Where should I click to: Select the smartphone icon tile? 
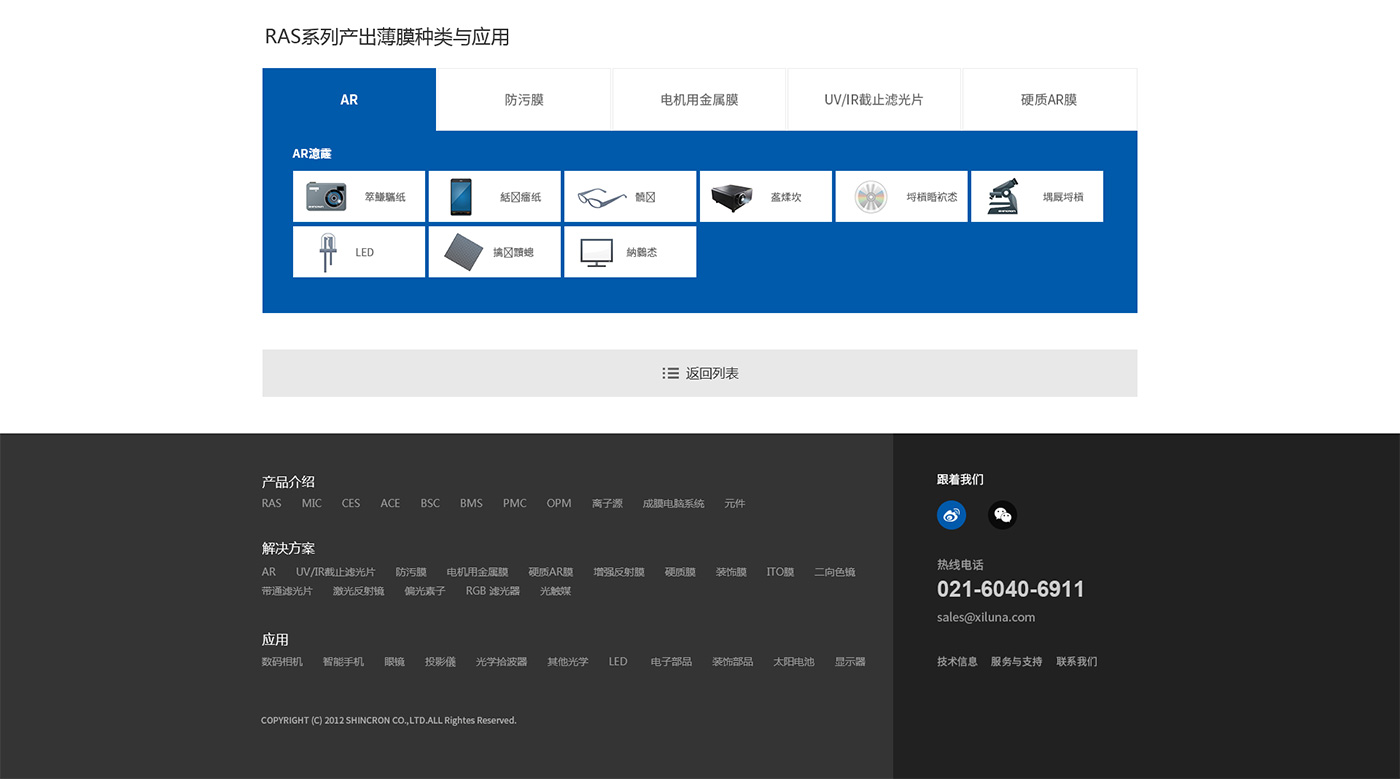[x=494, y=196]
